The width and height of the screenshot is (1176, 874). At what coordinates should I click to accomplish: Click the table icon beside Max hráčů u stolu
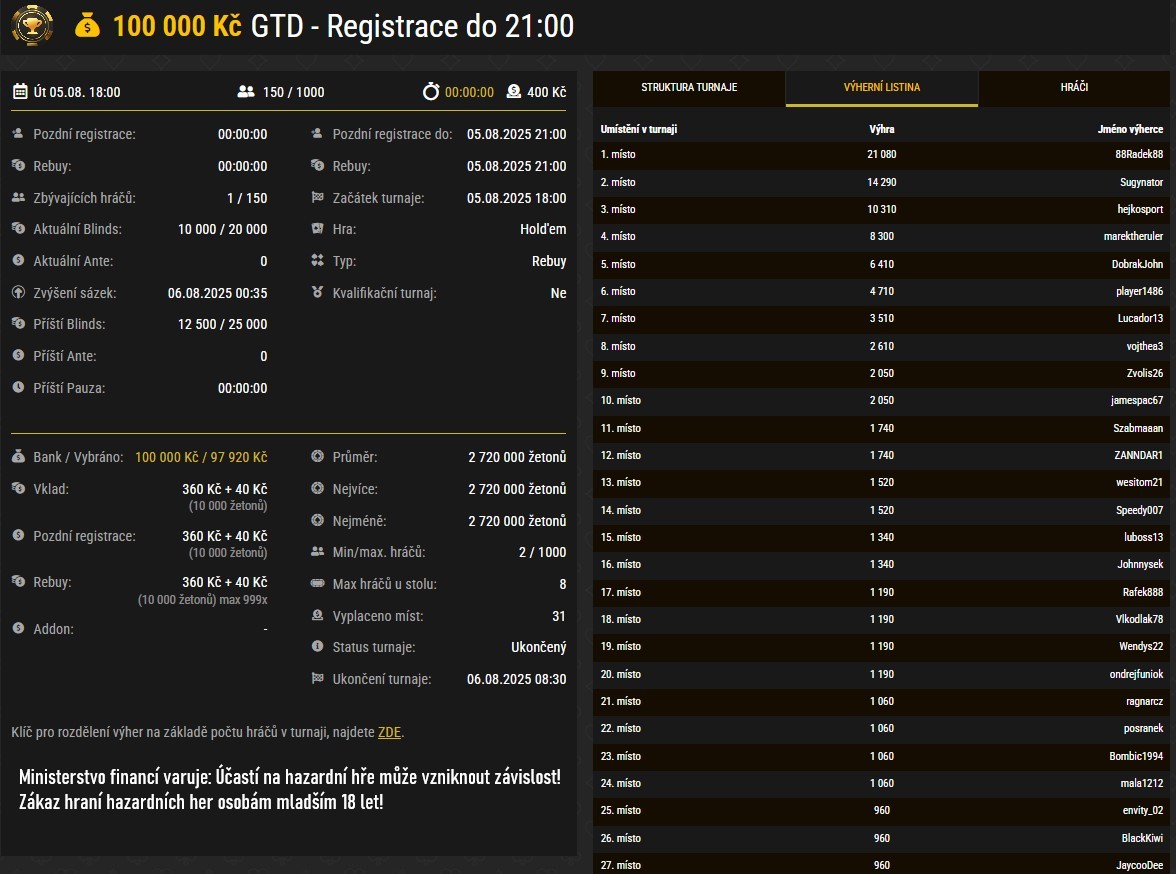317,584
